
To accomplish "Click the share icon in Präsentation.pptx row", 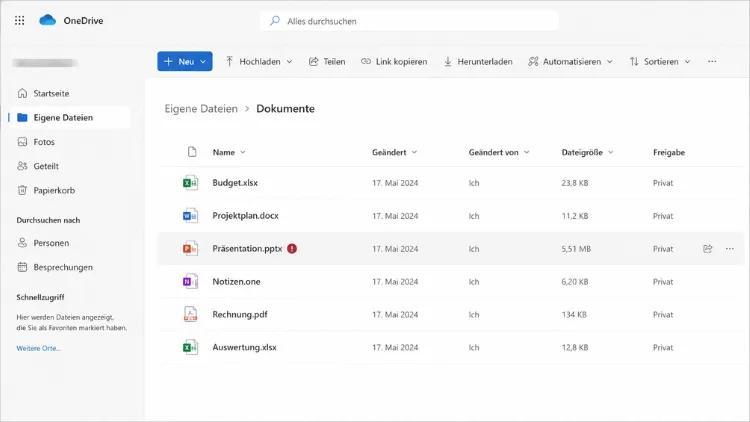I will pyautogui.click(x=708, y=249).
